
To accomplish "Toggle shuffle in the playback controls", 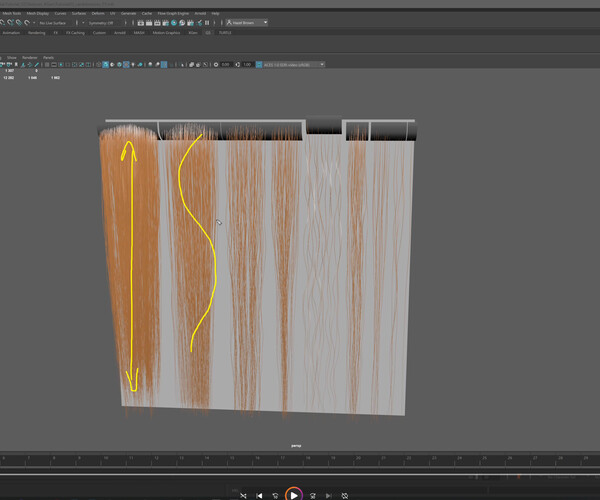I will coord(242,494).
